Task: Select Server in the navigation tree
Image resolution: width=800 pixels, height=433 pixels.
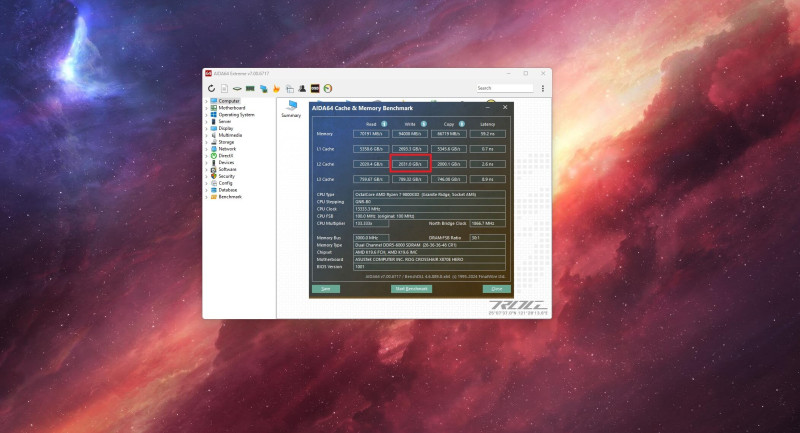Action: [x=224, y=121]
